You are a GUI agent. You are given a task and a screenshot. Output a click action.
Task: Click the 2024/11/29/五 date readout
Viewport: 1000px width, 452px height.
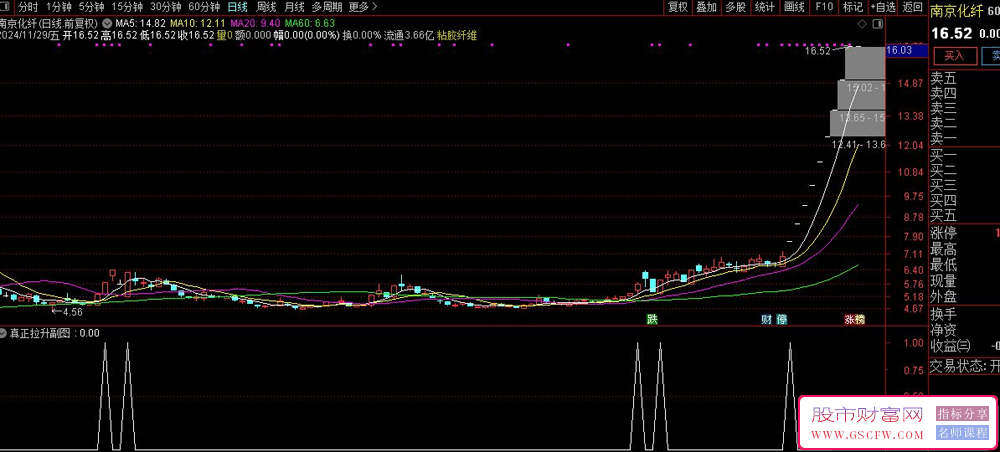[x=29, y=36]
